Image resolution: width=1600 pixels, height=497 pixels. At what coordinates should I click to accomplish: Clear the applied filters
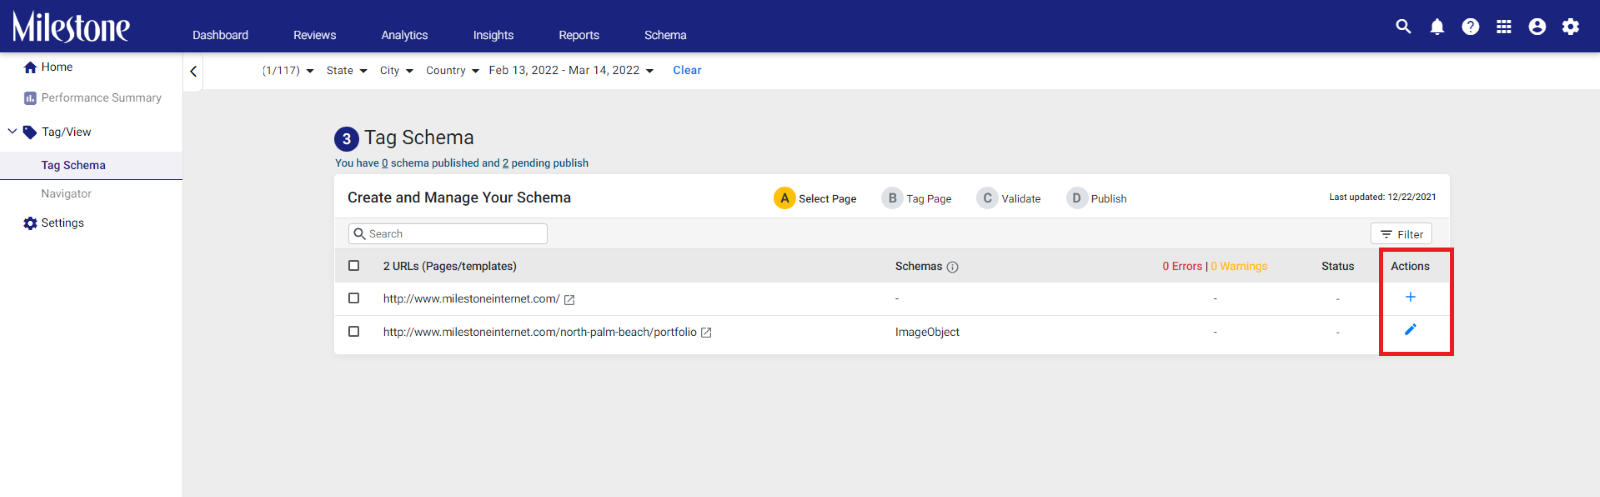tap(687, 71)
